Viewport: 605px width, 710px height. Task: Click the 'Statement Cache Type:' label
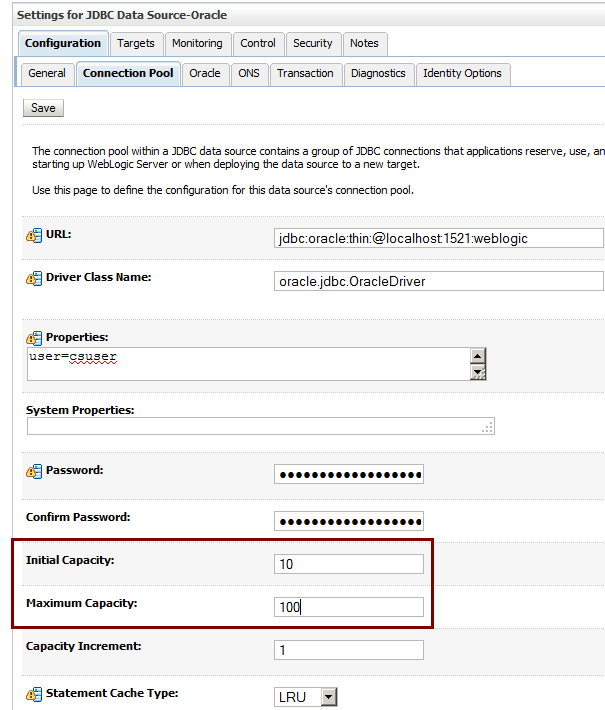pos(112,694)
